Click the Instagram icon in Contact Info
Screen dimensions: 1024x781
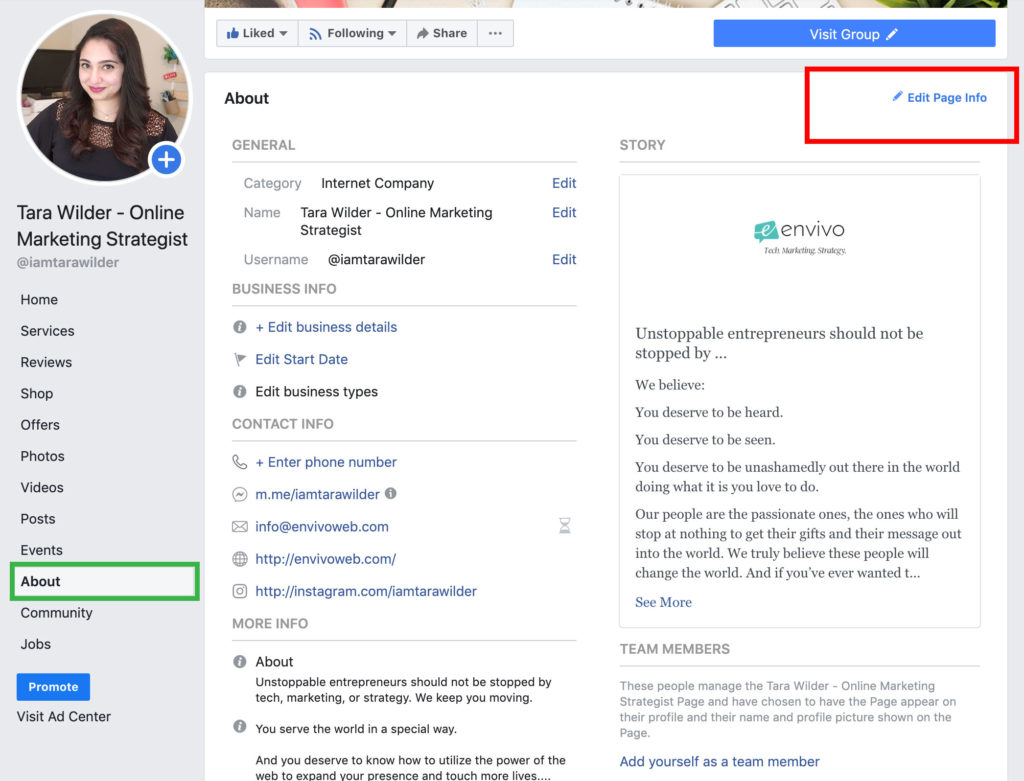click(240, 591)
